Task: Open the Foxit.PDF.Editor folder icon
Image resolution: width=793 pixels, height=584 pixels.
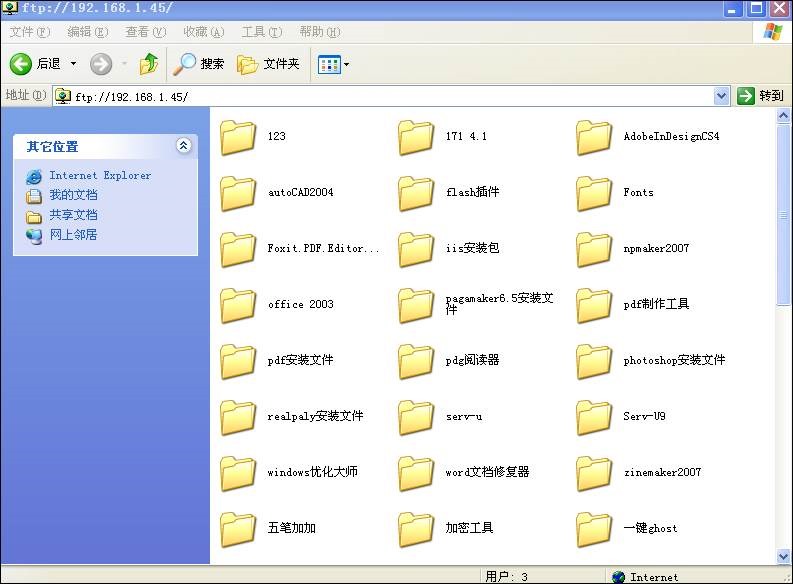Action: point(238,249)
